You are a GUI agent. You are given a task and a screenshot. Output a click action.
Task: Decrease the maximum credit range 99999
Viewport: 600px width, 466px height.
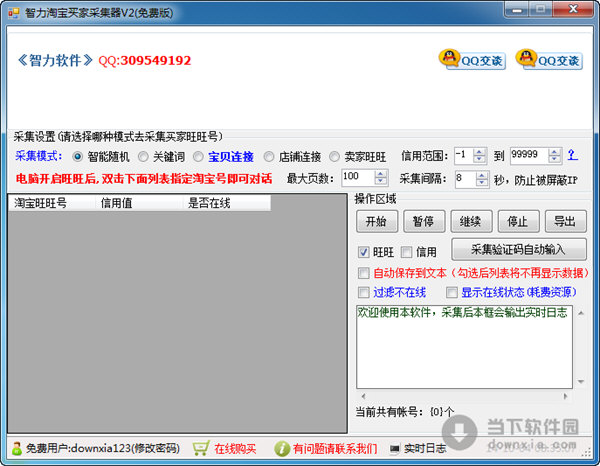tap(554, 159)
